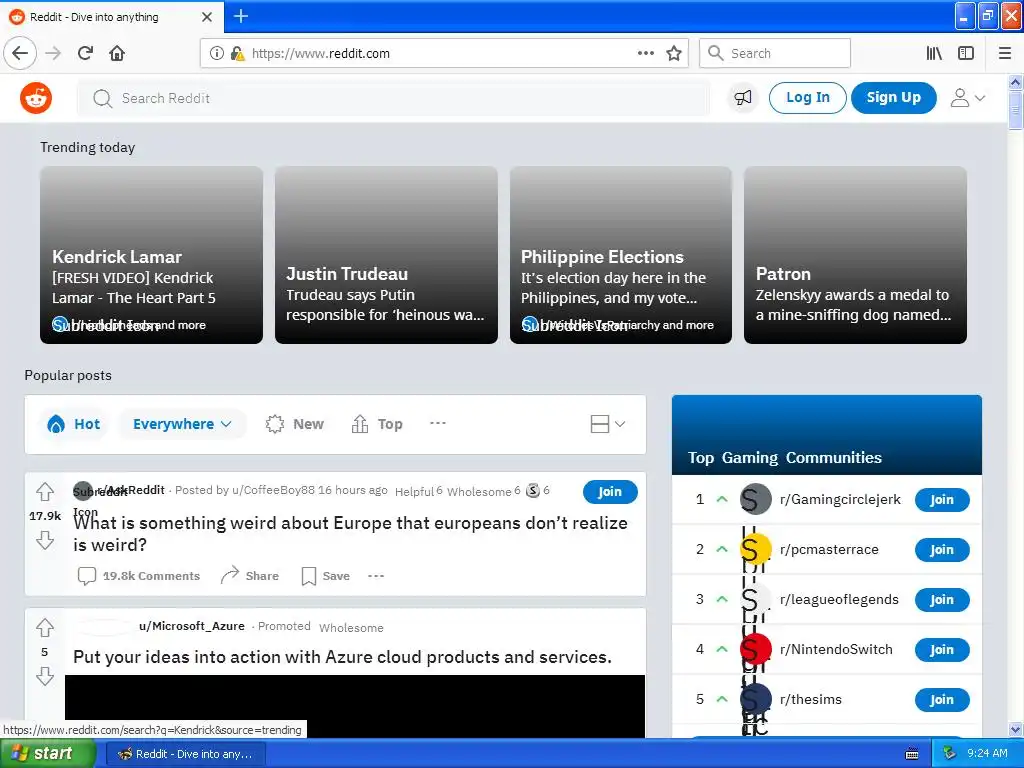Open the browser home icon
The height and width of the screenshot is (768, 1024).
117,53
